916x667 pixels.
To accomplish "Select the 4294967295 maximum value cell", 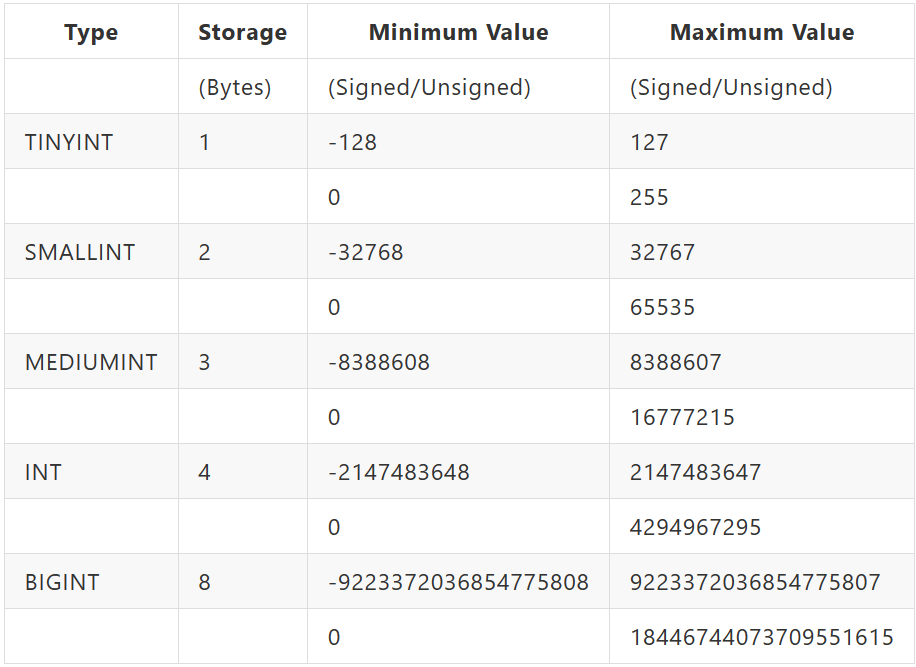I will coord(695,527).
